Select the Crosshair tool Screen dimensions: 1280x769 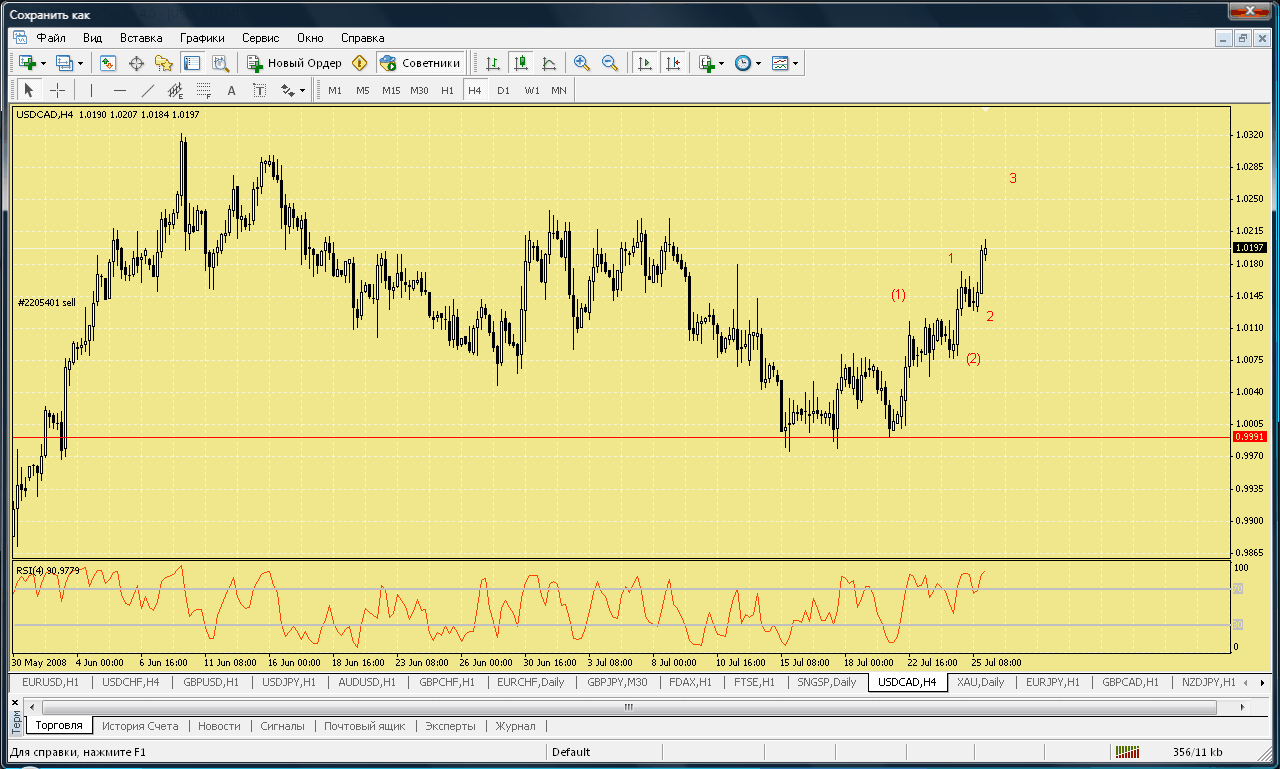pos(57,90)
